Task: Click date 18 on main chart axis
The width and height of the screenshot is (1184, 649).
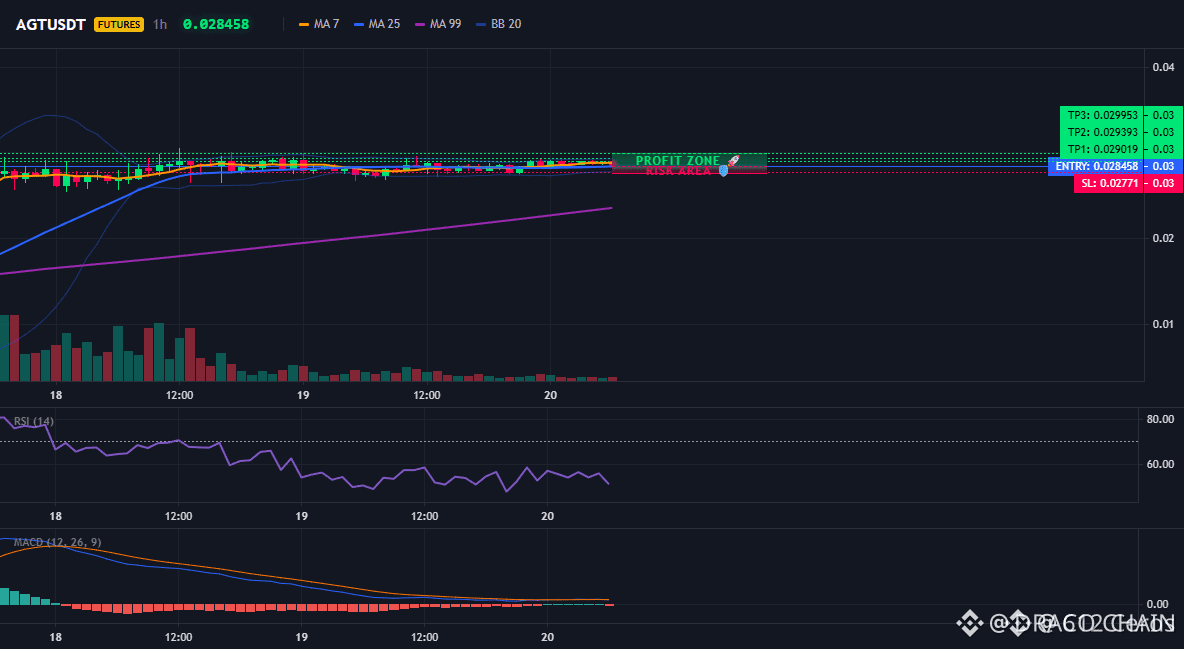Action: coord(55,395)
